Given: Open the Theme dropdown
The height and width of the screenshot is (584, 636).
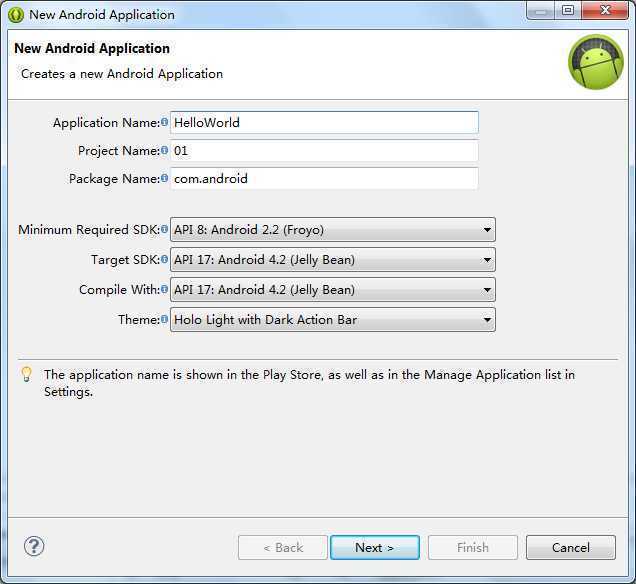Looking at the screenshot, I should pyautogui.click(x=333, y=320).
